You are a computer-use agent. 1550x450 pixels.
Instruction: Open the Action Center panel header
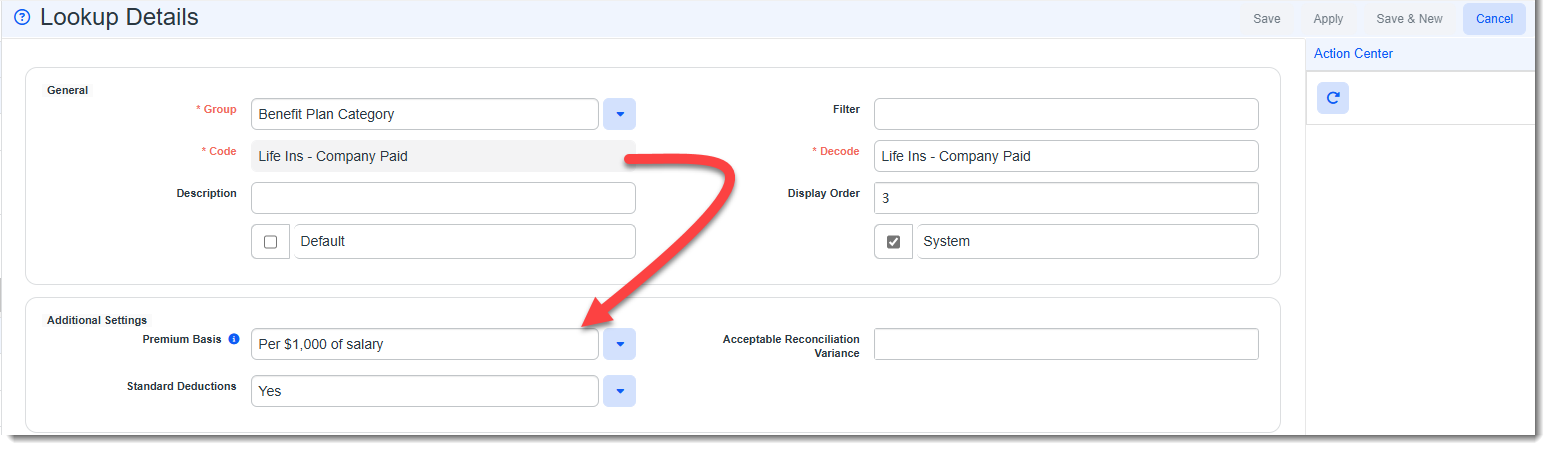click(1353, 54)
